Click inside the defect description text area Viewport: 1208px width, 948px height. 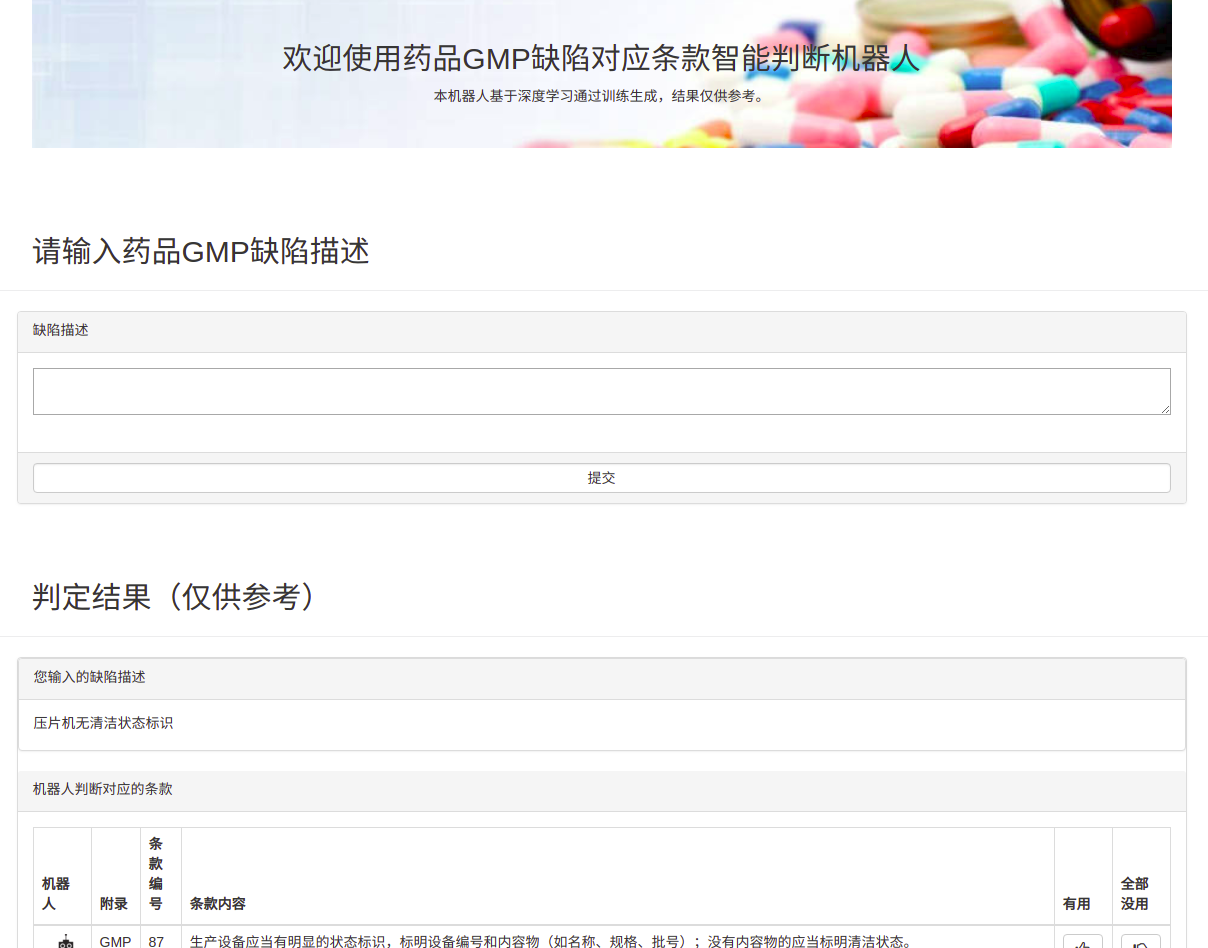601,391
